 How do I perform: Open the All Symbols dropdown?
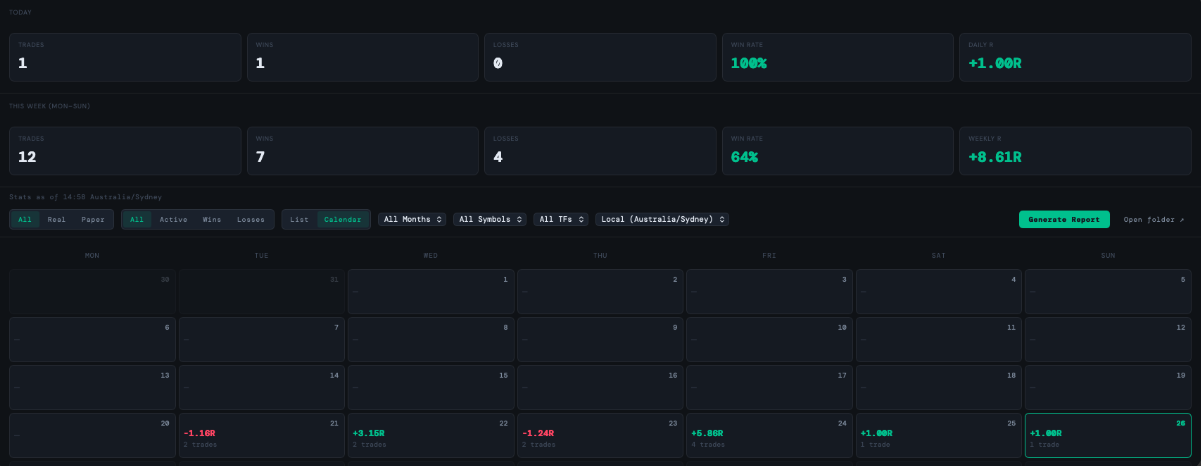[490, 219]
